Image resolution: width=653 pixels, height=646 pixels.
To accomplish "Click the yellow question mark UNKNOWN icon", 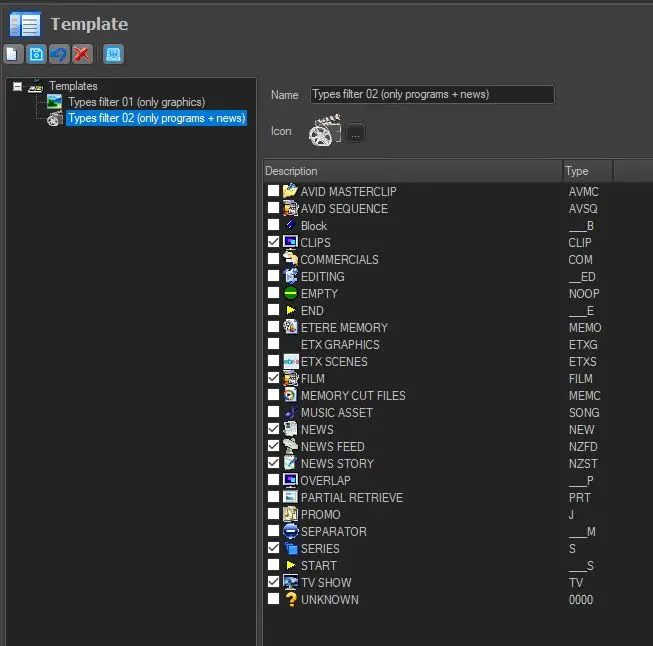I will [290, 599].
